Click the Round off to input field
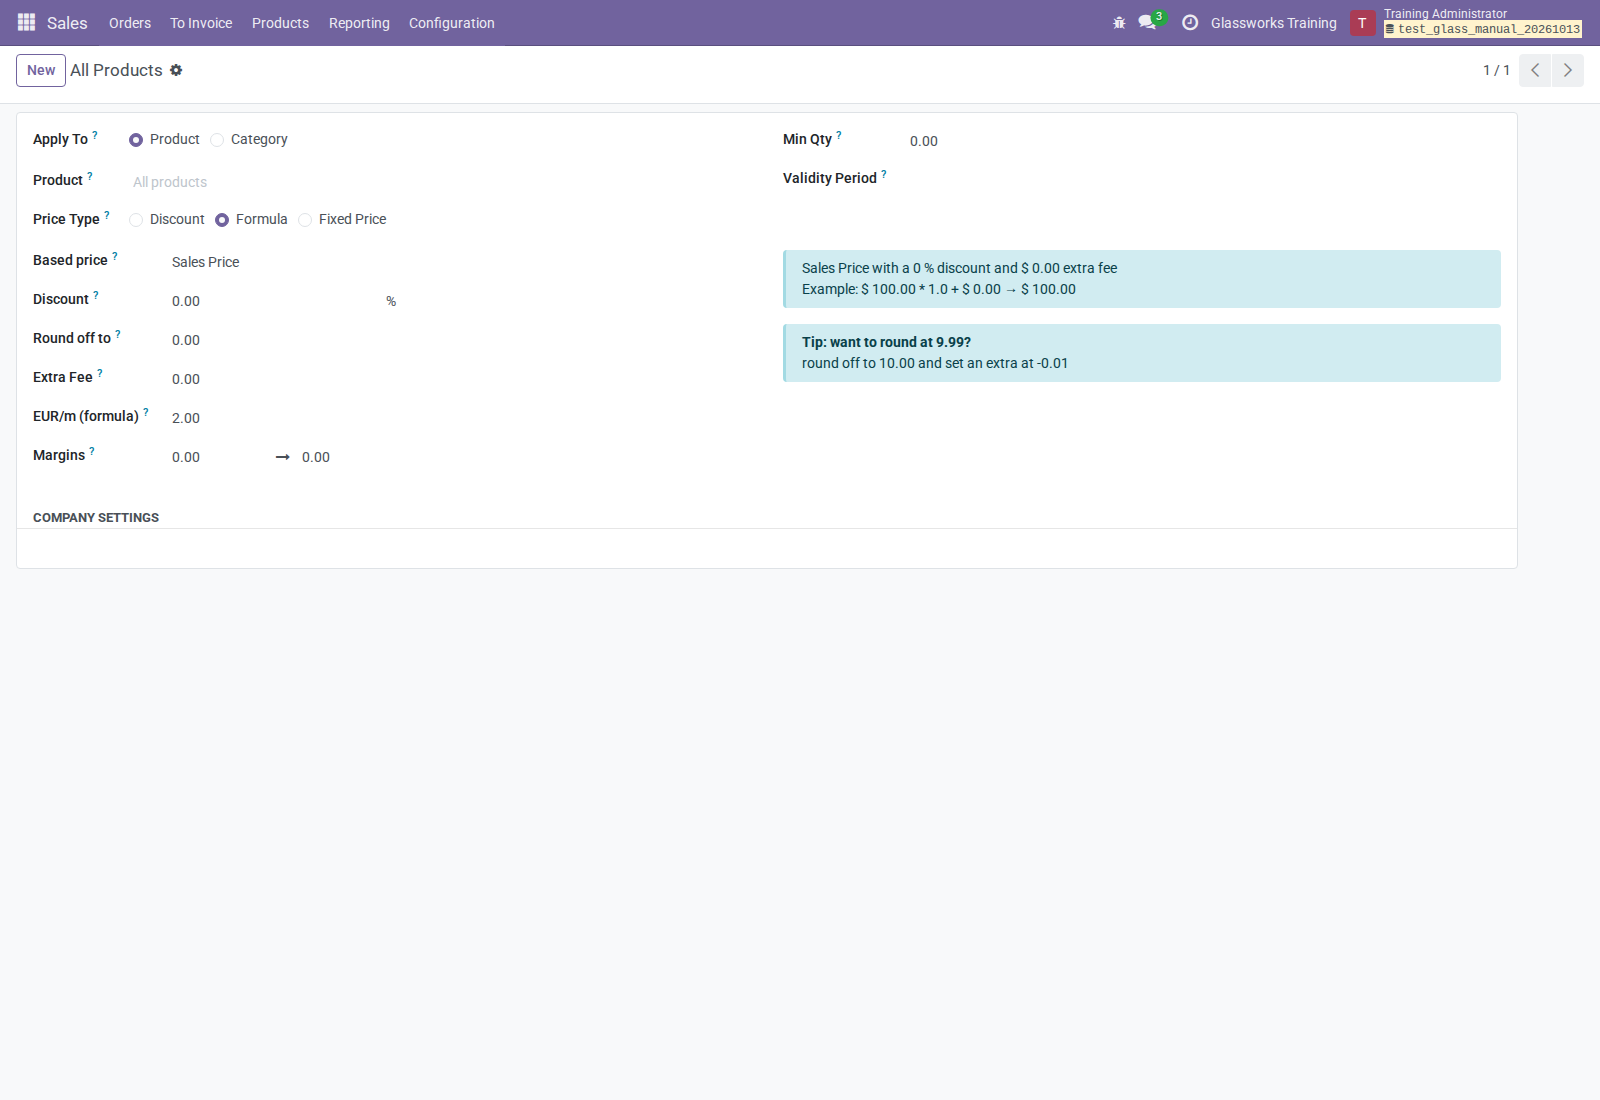The width and height of the screenshot is (1600, 1100). point(285,340)
